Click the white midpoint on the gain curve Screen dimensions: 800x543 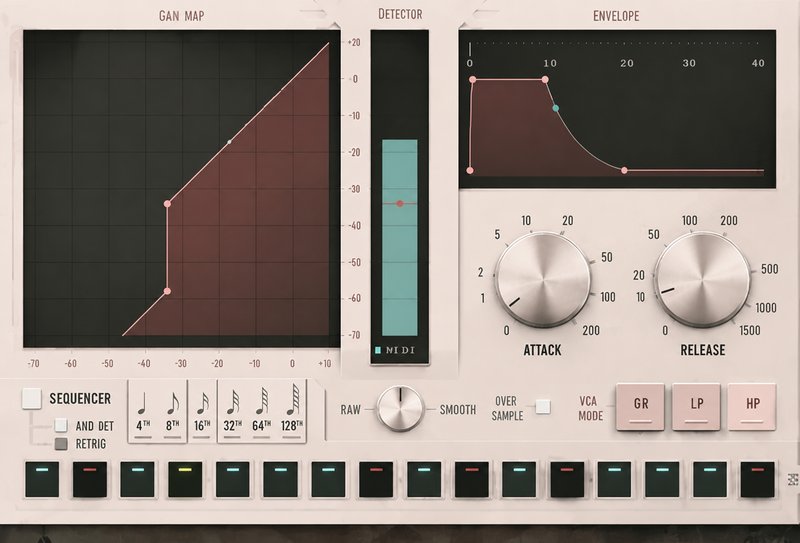(x=229, y=142)
